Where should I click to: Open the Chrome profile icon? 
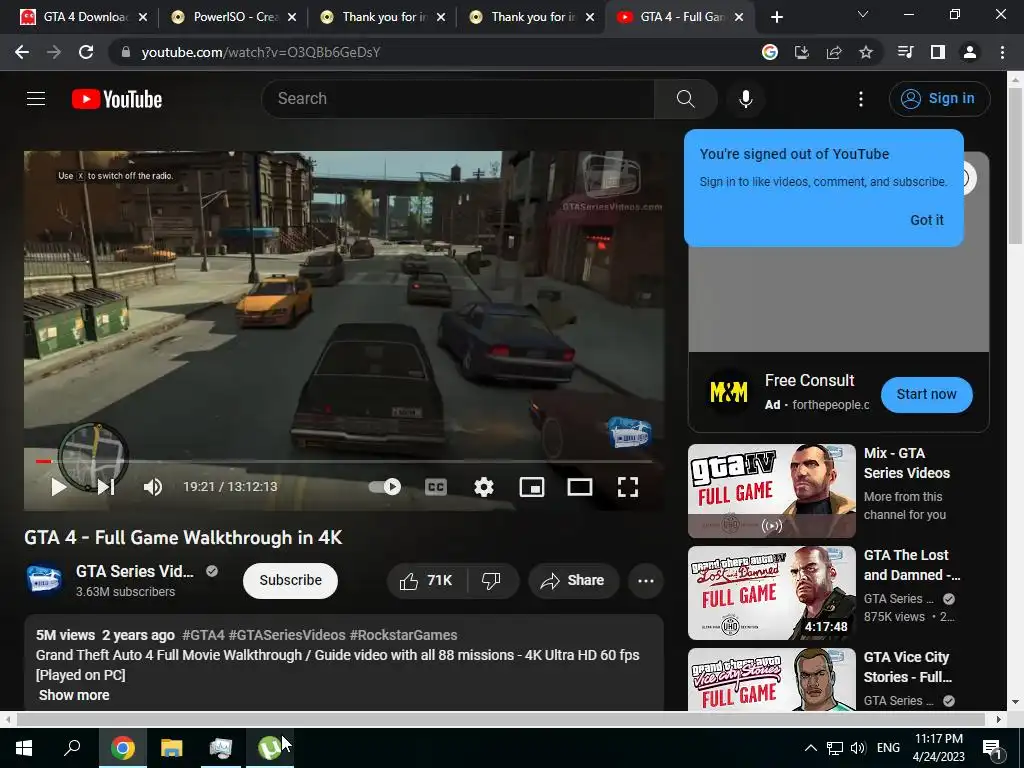pyautogui.click(x=970, y=52)
